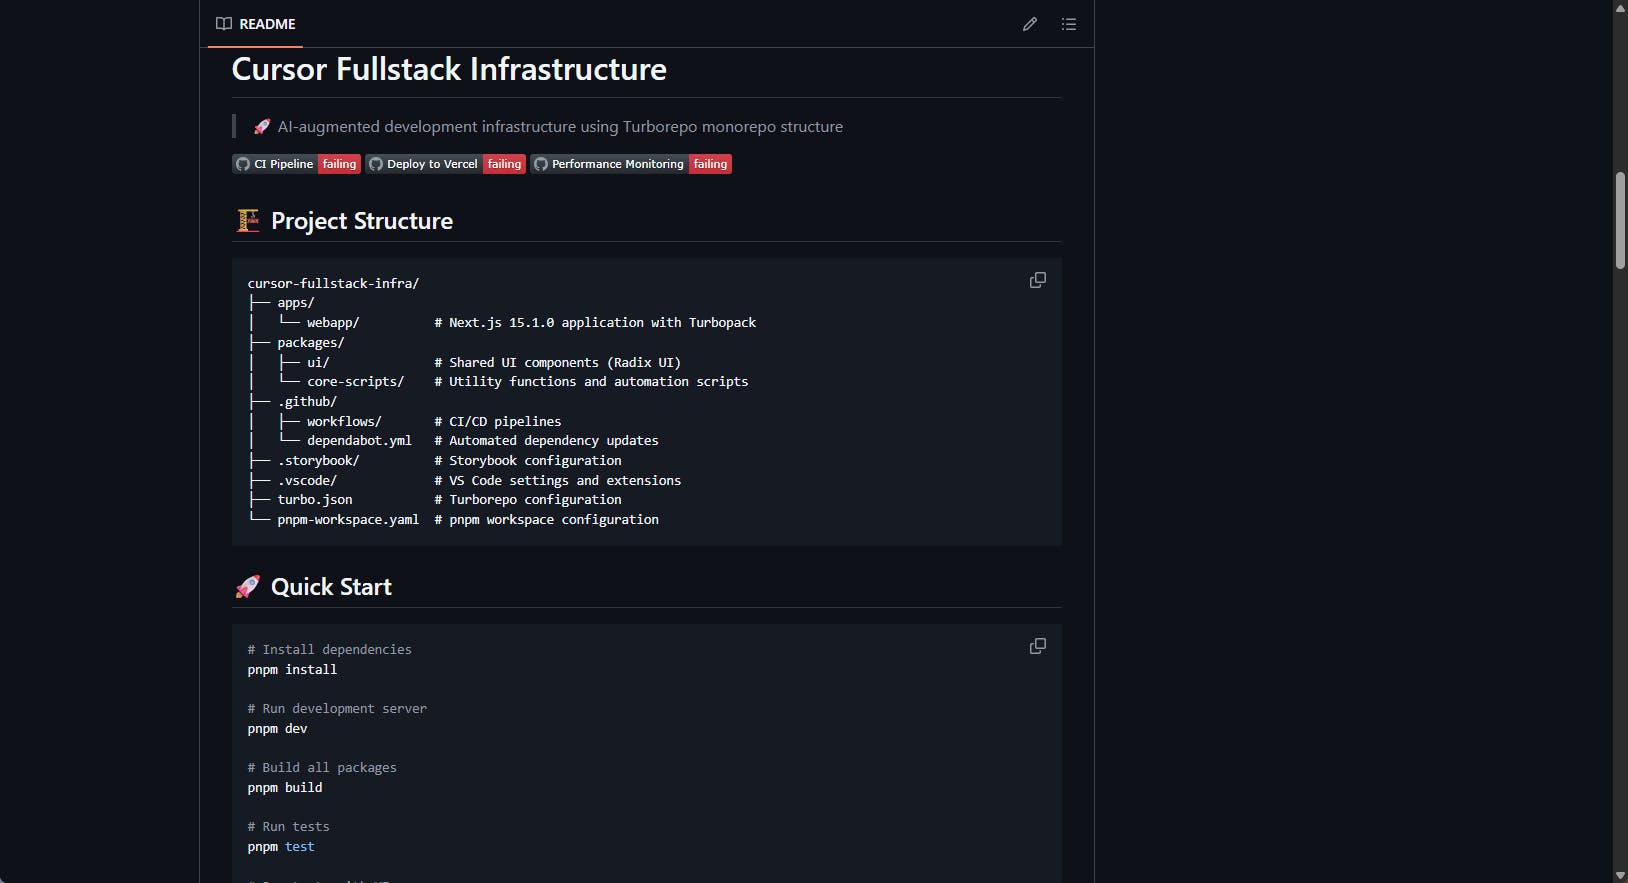The image size is (1628, 883).
Task: Click the Install dependencies comment line
Action: pyautogui.click(x=330, y=650)
